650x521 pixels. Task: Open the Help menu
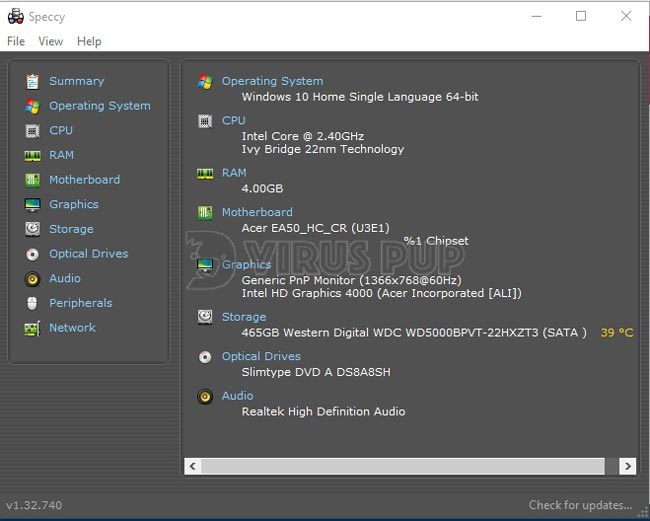tap(89, 41)
